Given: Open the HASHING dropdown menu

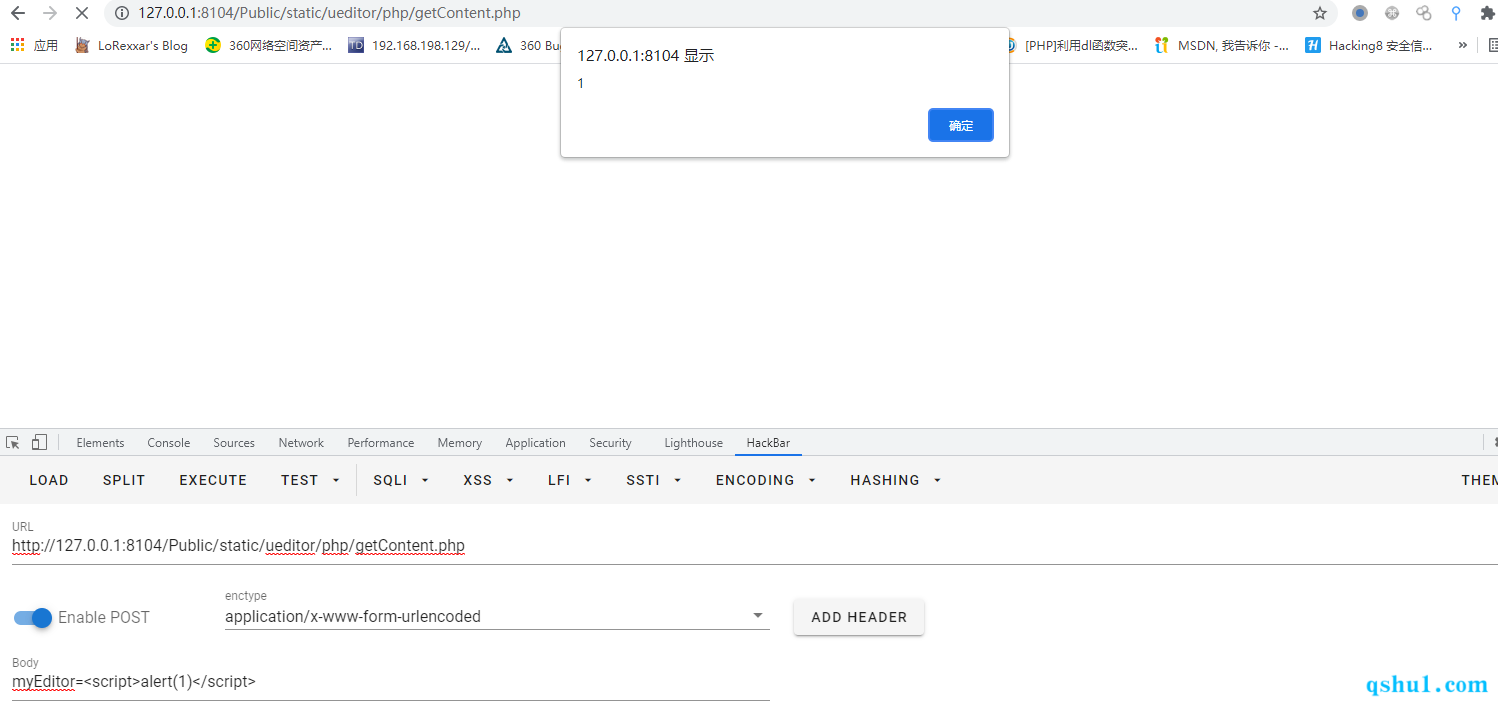Looking at the screenshot, I should coord(896,480).
